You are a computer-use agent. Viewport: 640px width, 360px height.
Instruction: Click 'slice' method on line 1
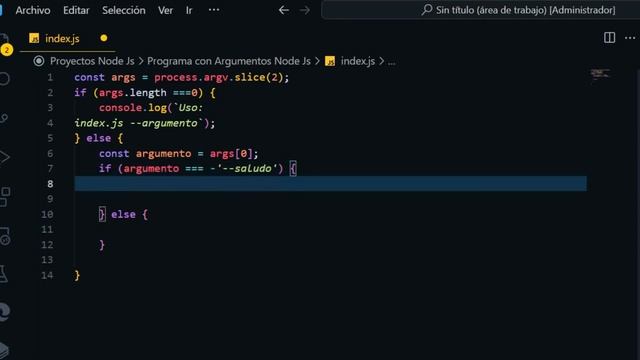(249, 78)
